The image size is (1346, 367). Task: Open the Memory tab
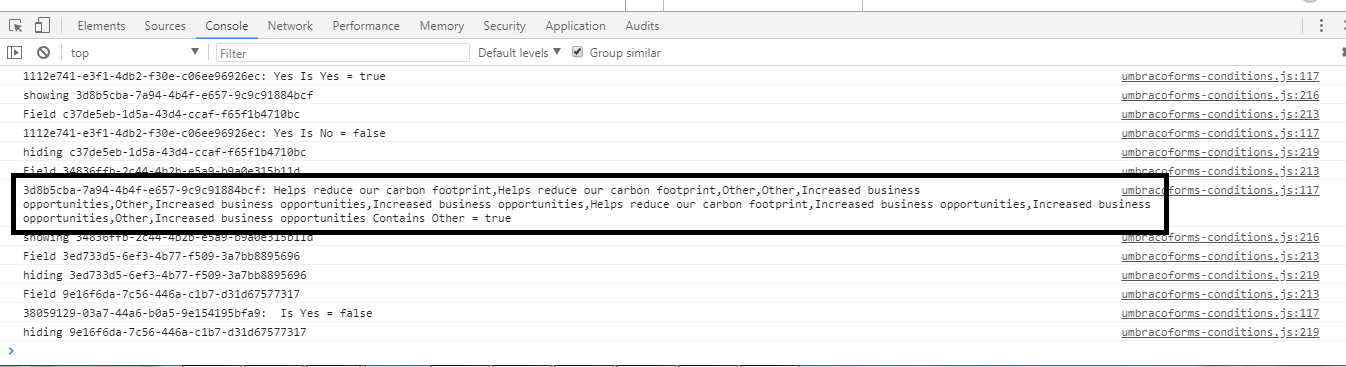(x=441, y=26)
